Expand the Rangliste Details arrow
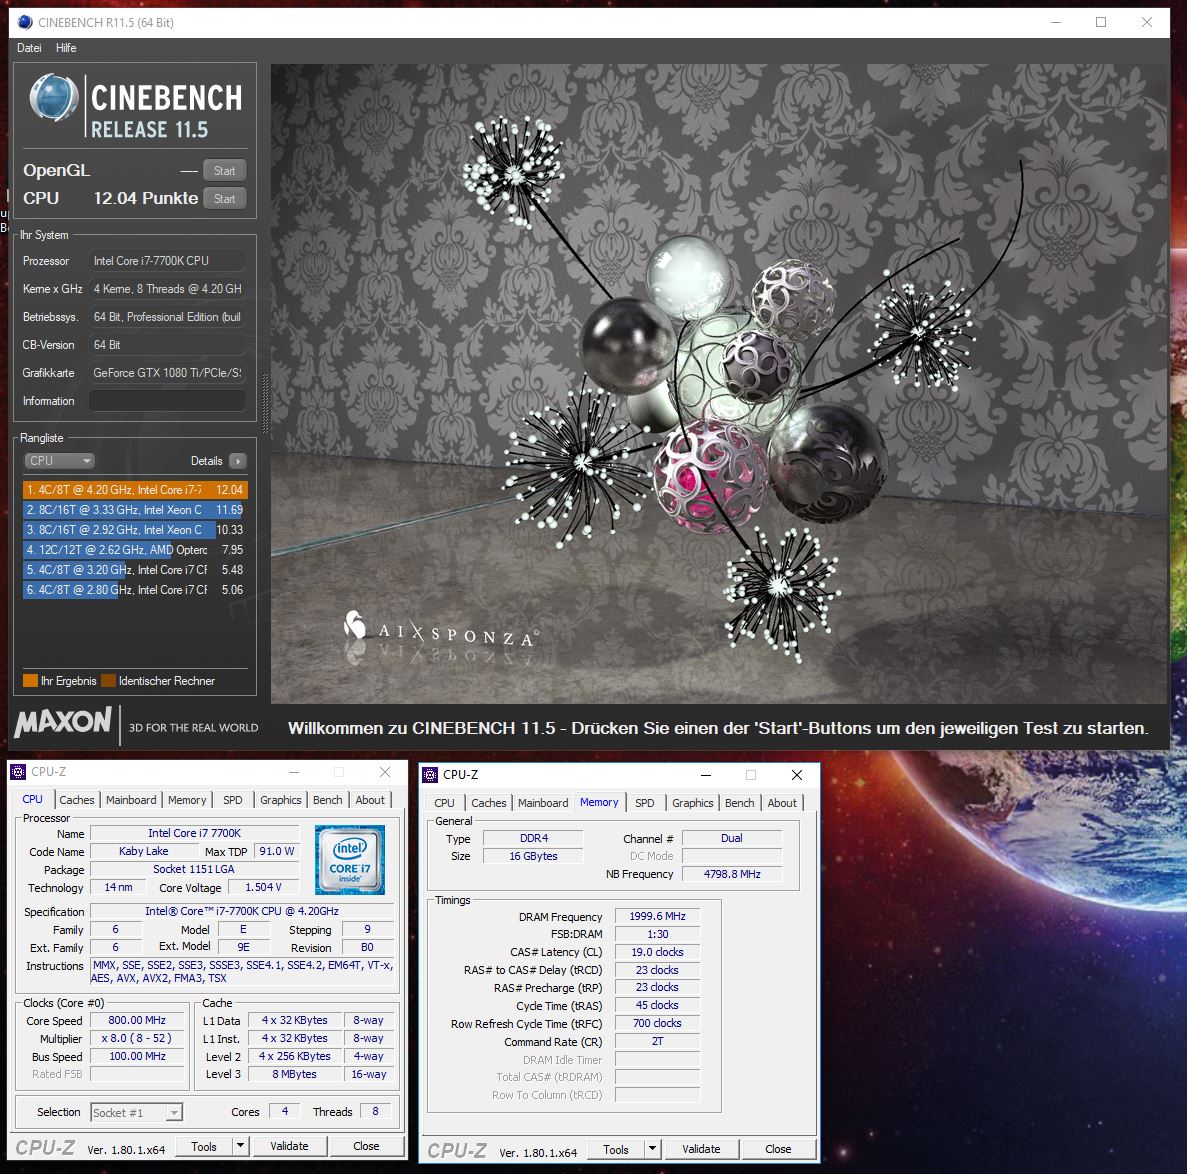This screenshot has height=1174, width=1187. coord(238,460)
